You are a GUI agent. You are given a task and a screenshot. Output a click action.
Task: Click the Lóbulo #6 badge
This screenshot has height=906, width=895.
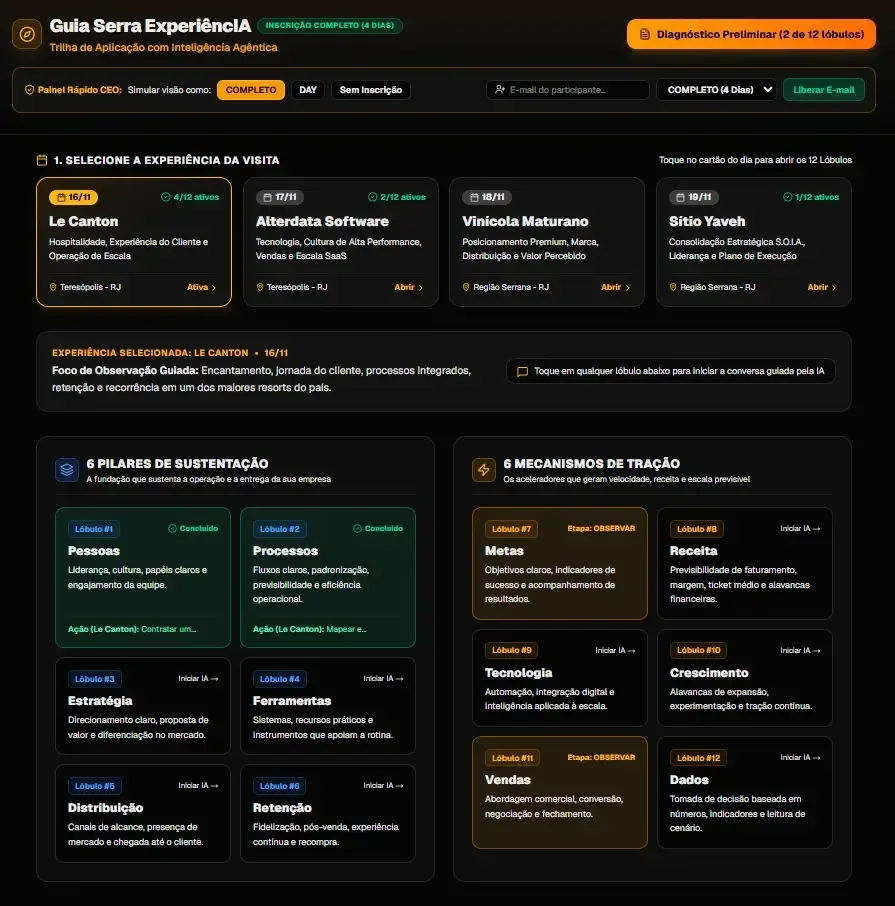tap(280, 786)
